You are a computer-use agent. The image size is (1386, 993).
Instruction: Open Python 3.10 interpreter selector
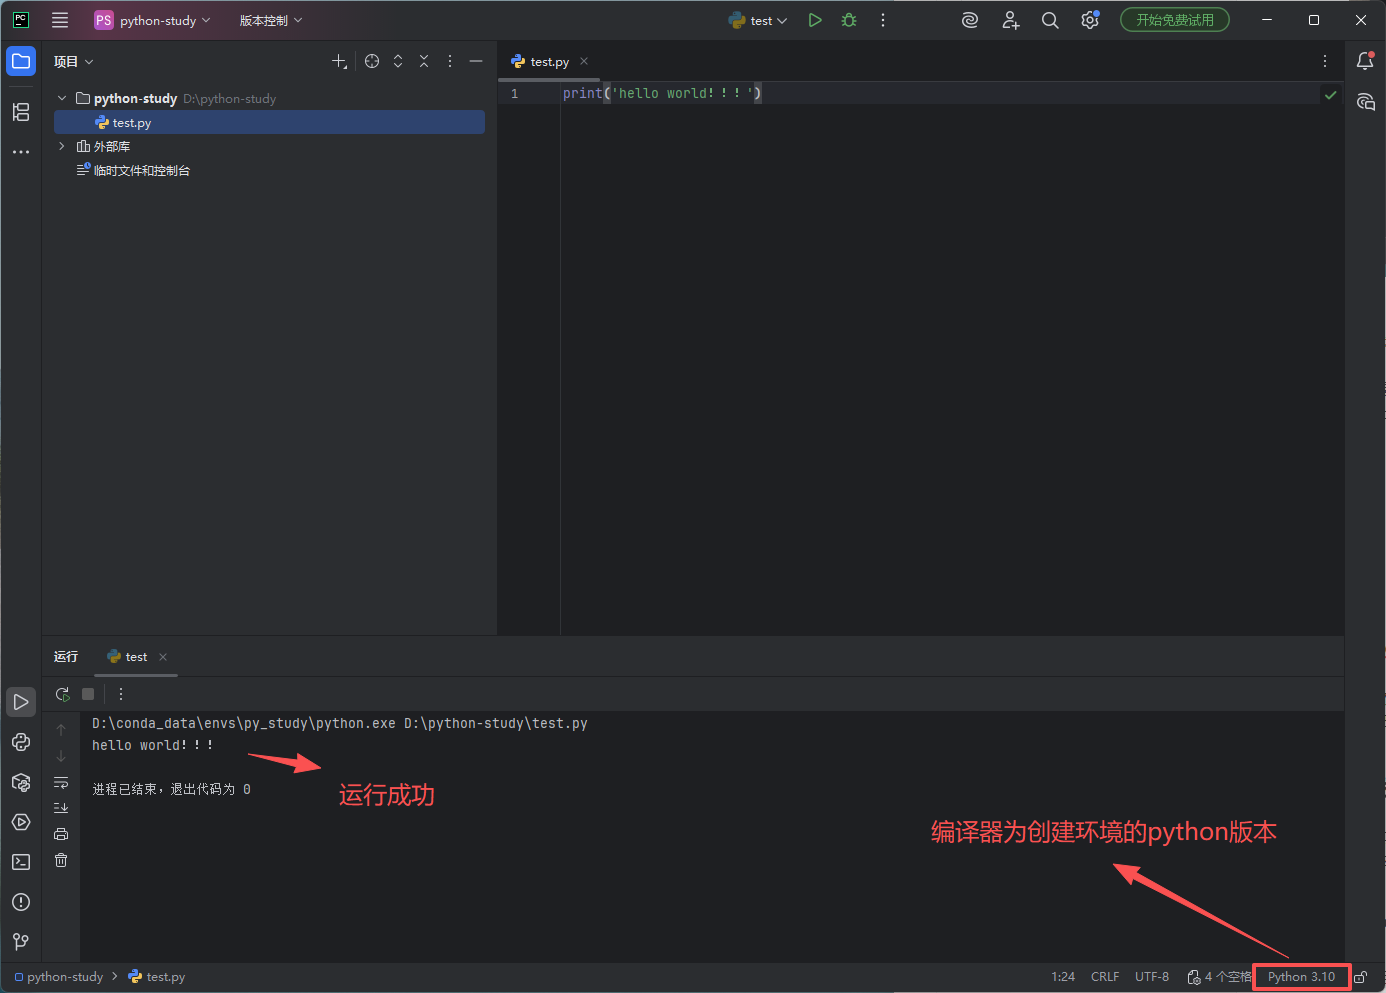[x=1301, y=977]
